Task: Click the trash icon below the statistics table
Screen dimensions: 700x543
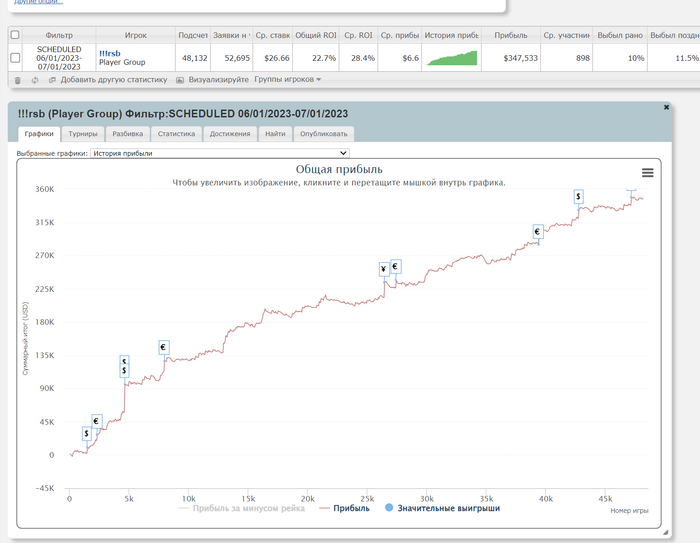Action: [17, 80]
